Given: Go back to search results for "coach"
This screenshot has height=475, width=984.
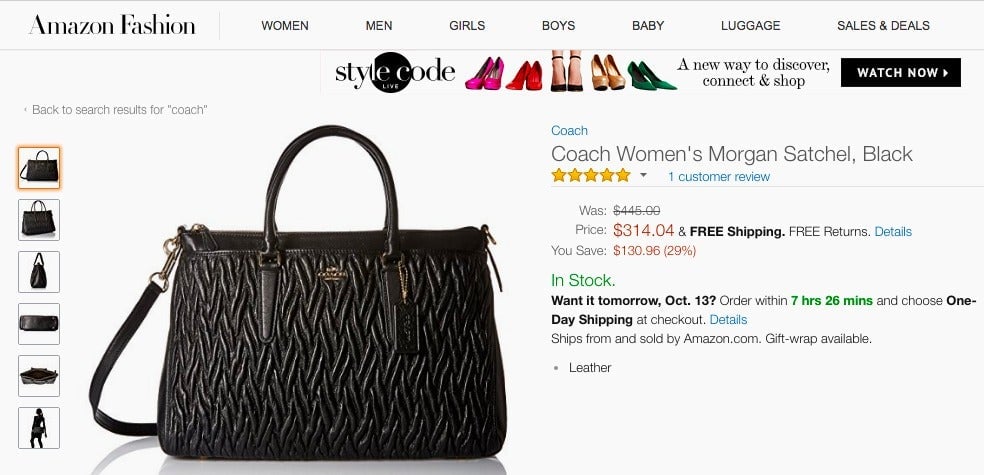Looking at the screenshot, I should tap(116, 110).
